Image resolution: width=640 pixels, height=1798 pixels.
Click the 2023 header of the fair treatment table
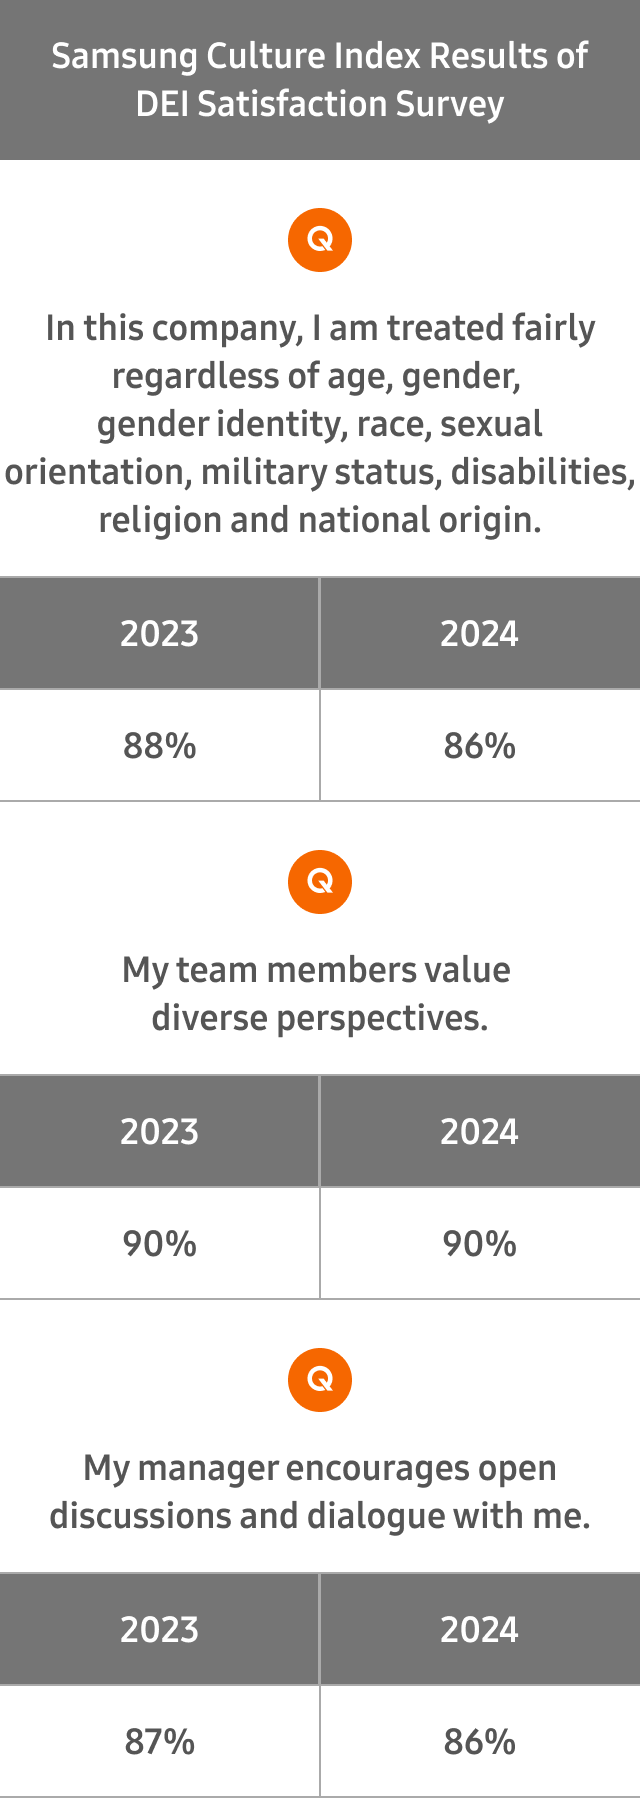160,634
